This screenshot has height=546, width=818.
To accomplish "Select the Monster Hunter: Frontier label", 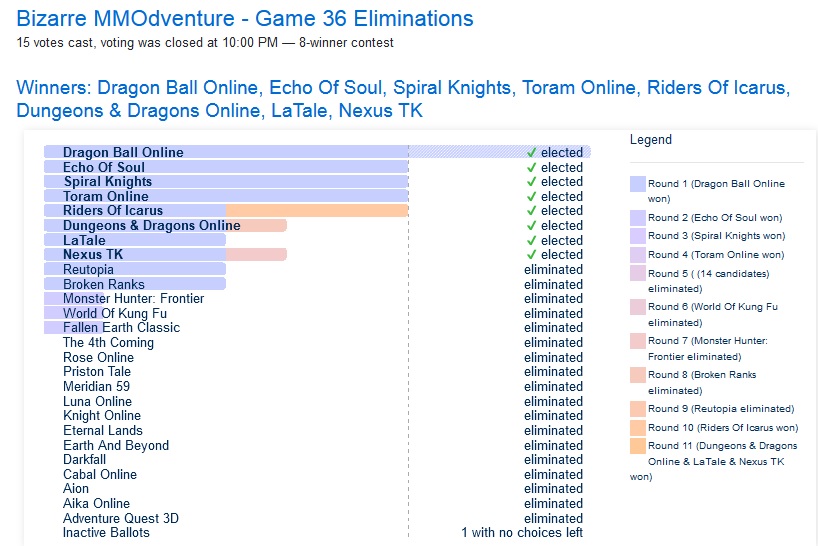I will pos(134,298).
